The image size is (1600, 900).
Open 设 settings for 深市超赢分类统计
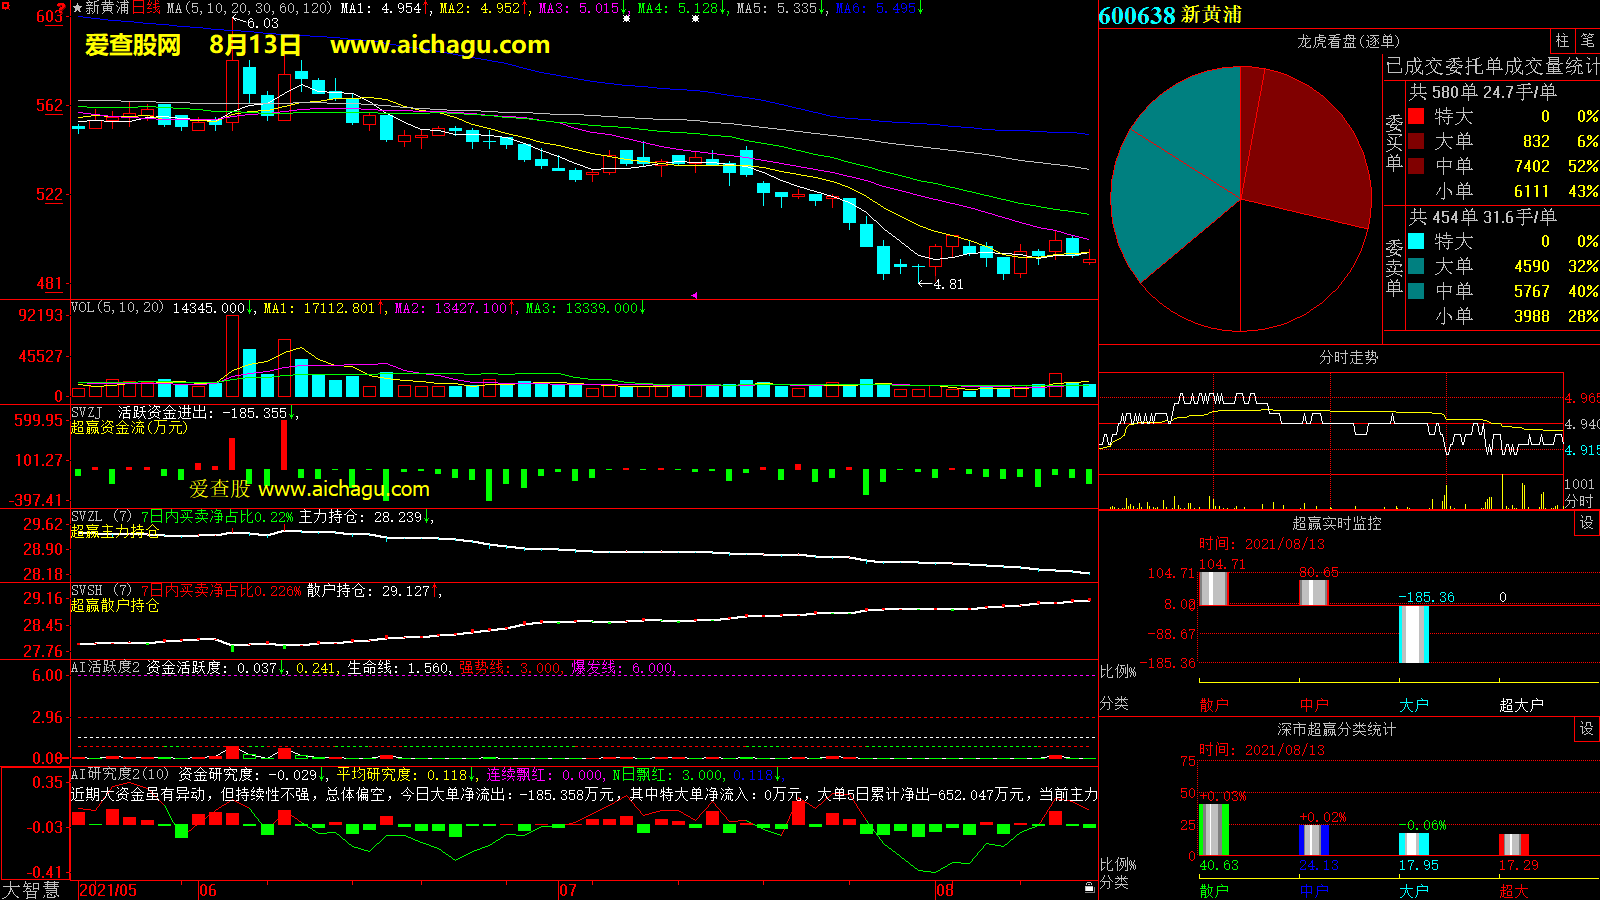point(1586,729)
